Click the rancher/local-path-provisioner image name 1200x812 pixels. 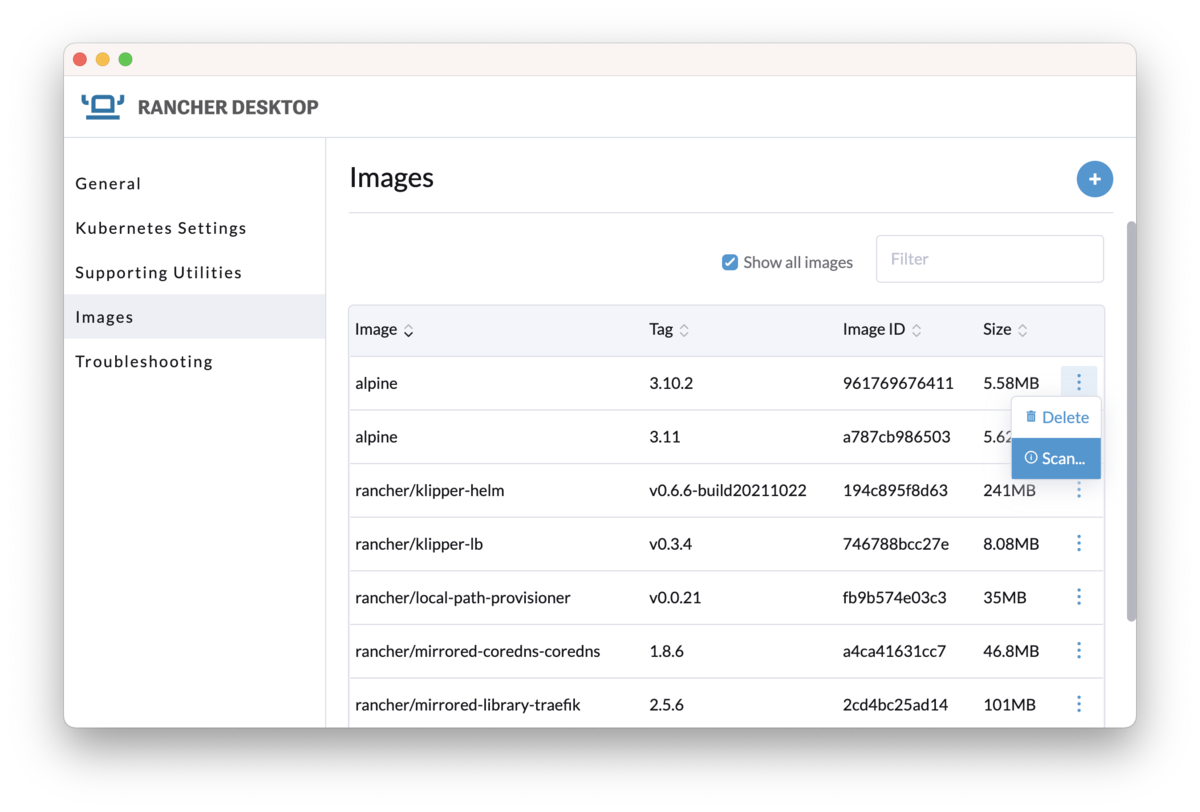tap(463, 598)
